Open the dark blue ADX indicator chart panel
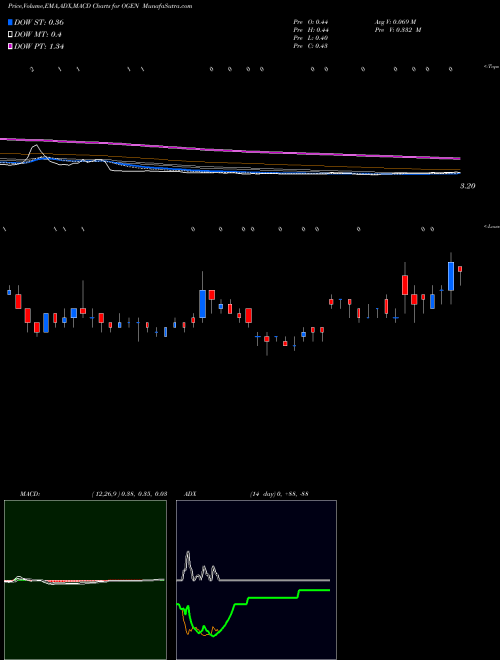Viewport: 500px width, 660px height. [256, 580]
